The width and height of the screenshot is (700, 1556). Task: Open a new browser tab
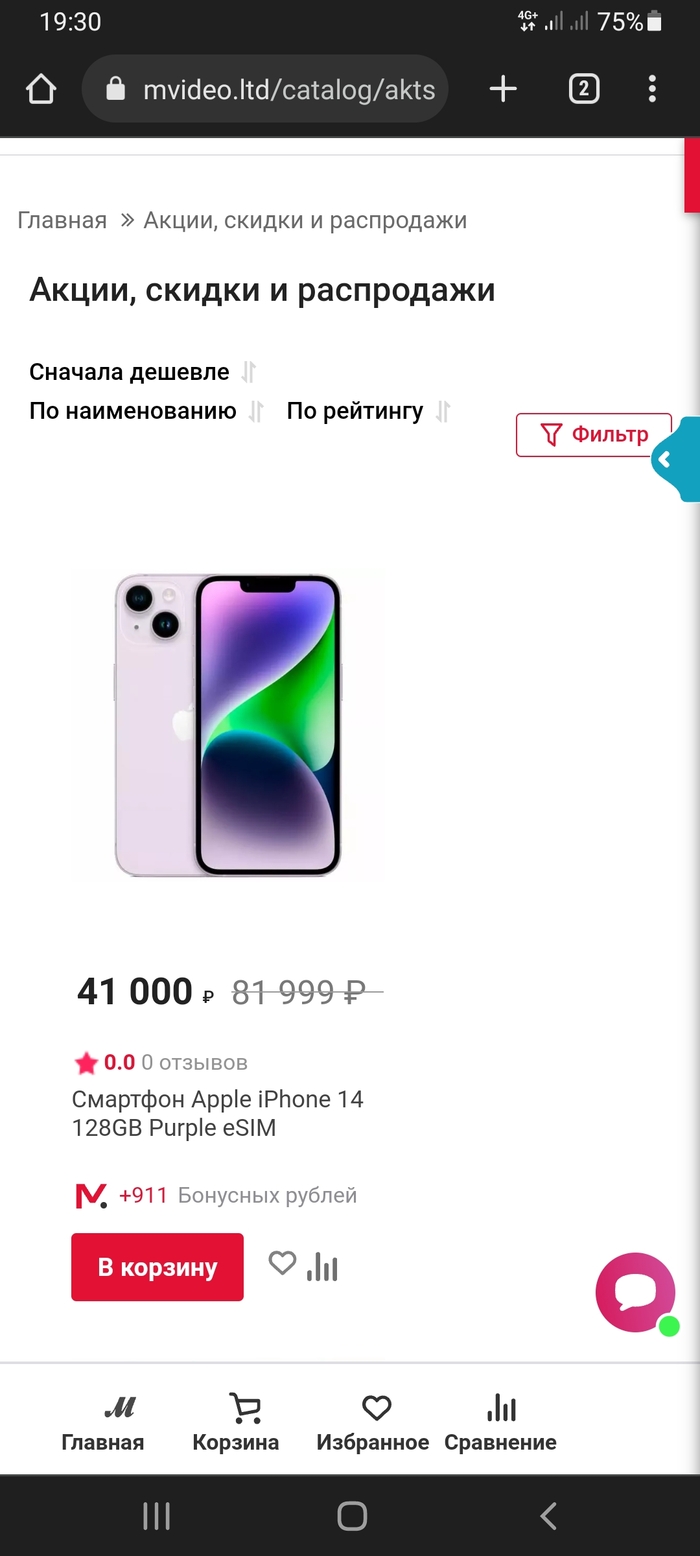coord(503,90)
